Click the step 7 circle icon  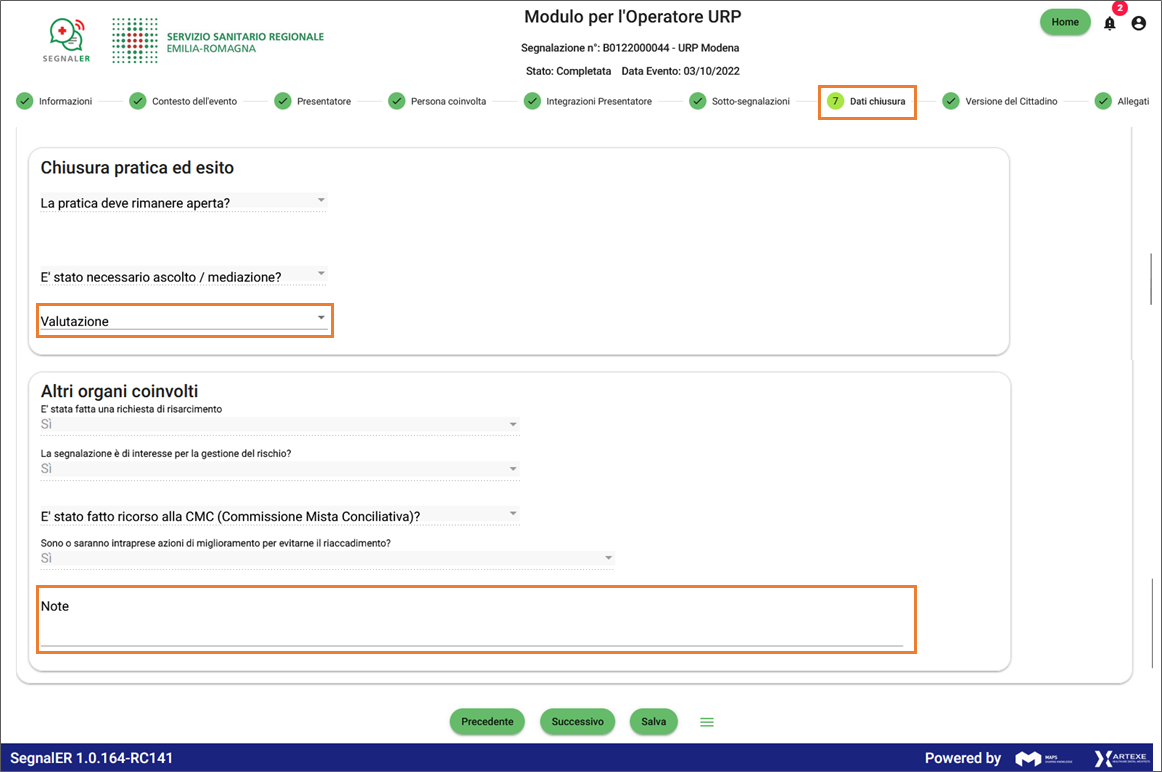click(x=835, y=101)
